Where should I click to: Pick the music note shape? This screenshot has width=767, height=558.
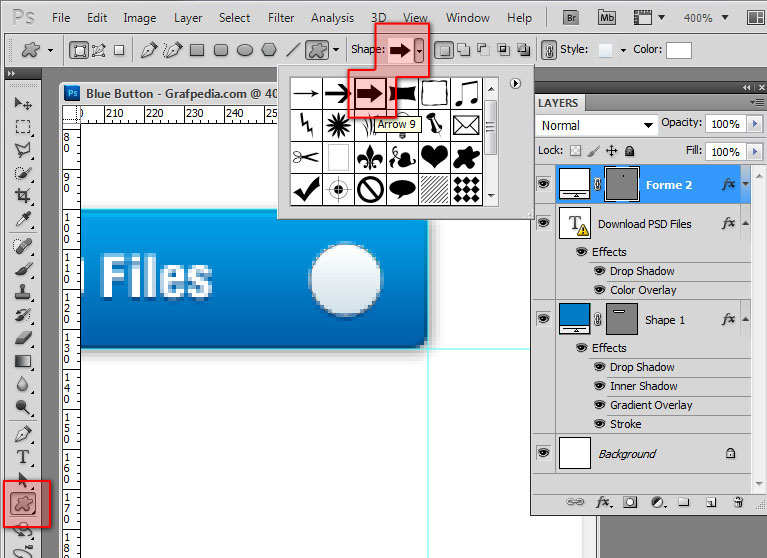tap(466, 93)
